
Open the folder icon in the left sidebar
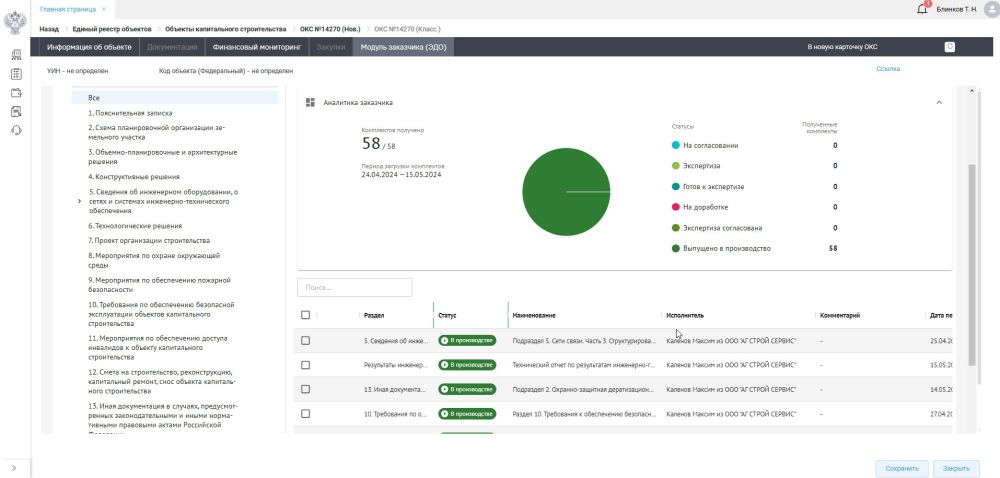tap(17, 93)
